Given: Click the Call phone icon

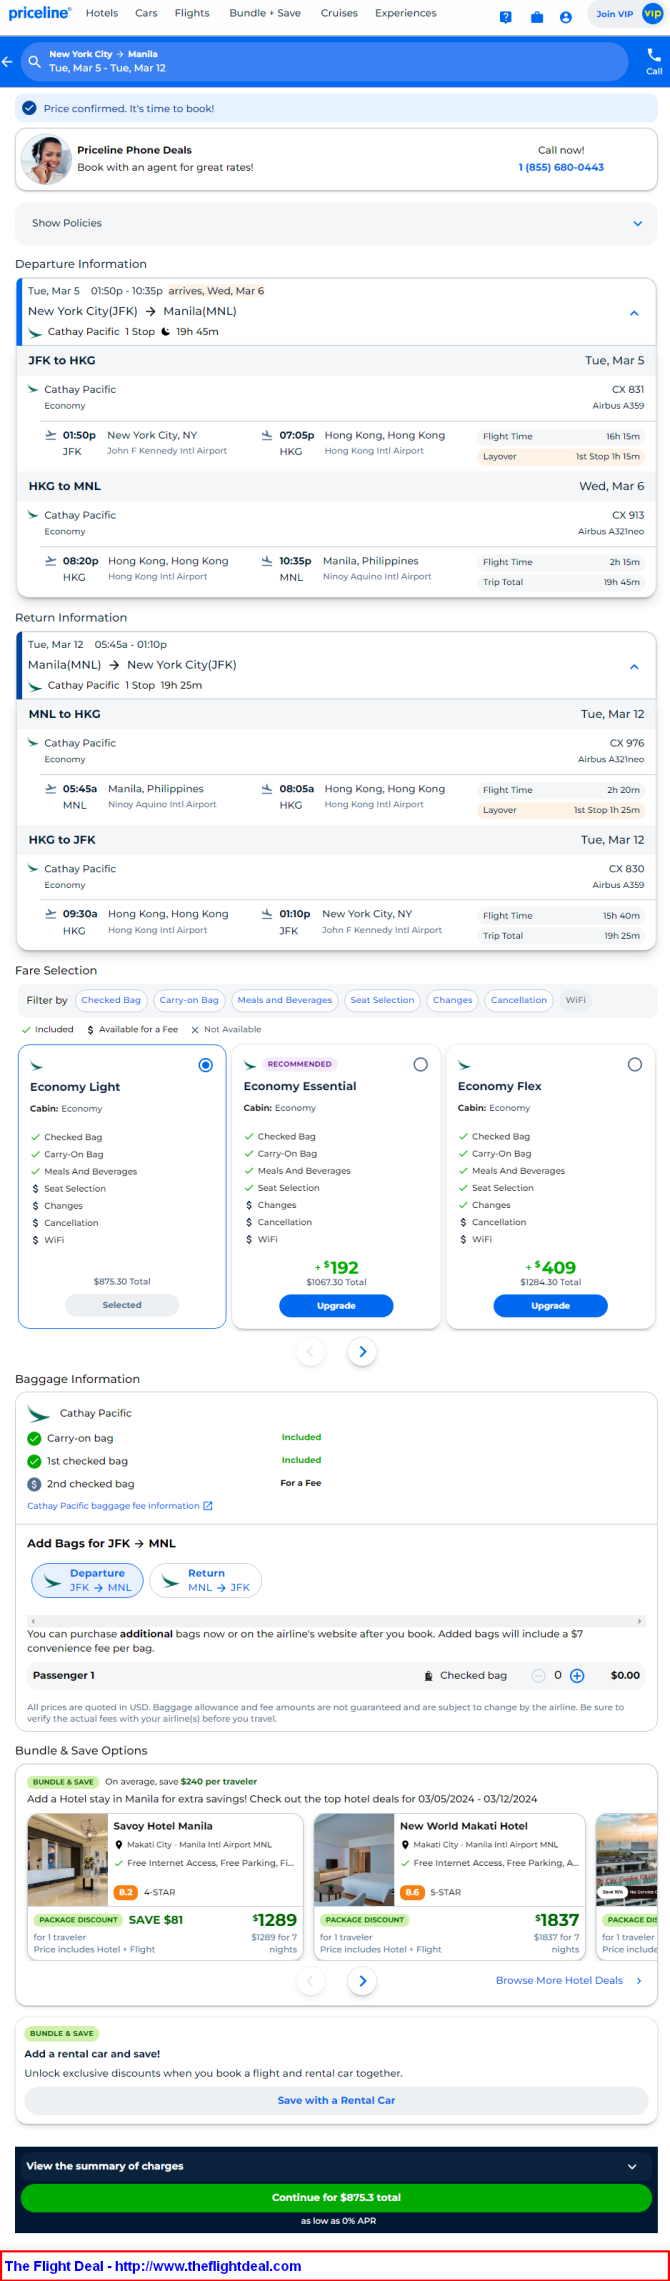Looking at the screenshot, I should pos(654,55).
